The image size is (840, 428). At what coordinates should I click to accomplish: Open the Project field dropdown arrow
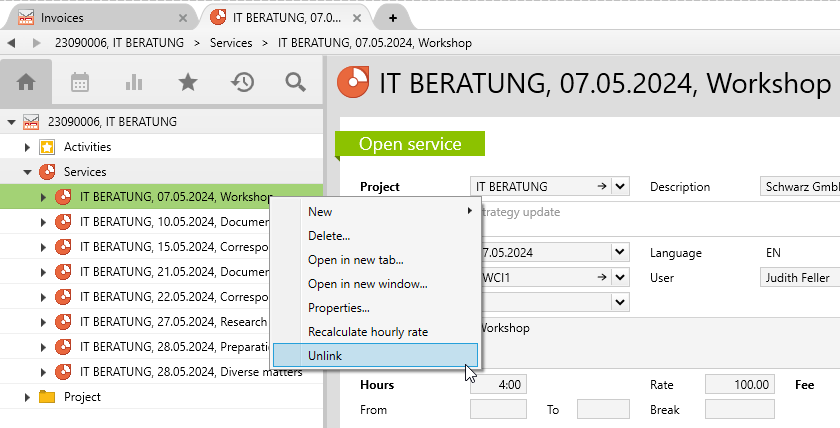(620, 186)
